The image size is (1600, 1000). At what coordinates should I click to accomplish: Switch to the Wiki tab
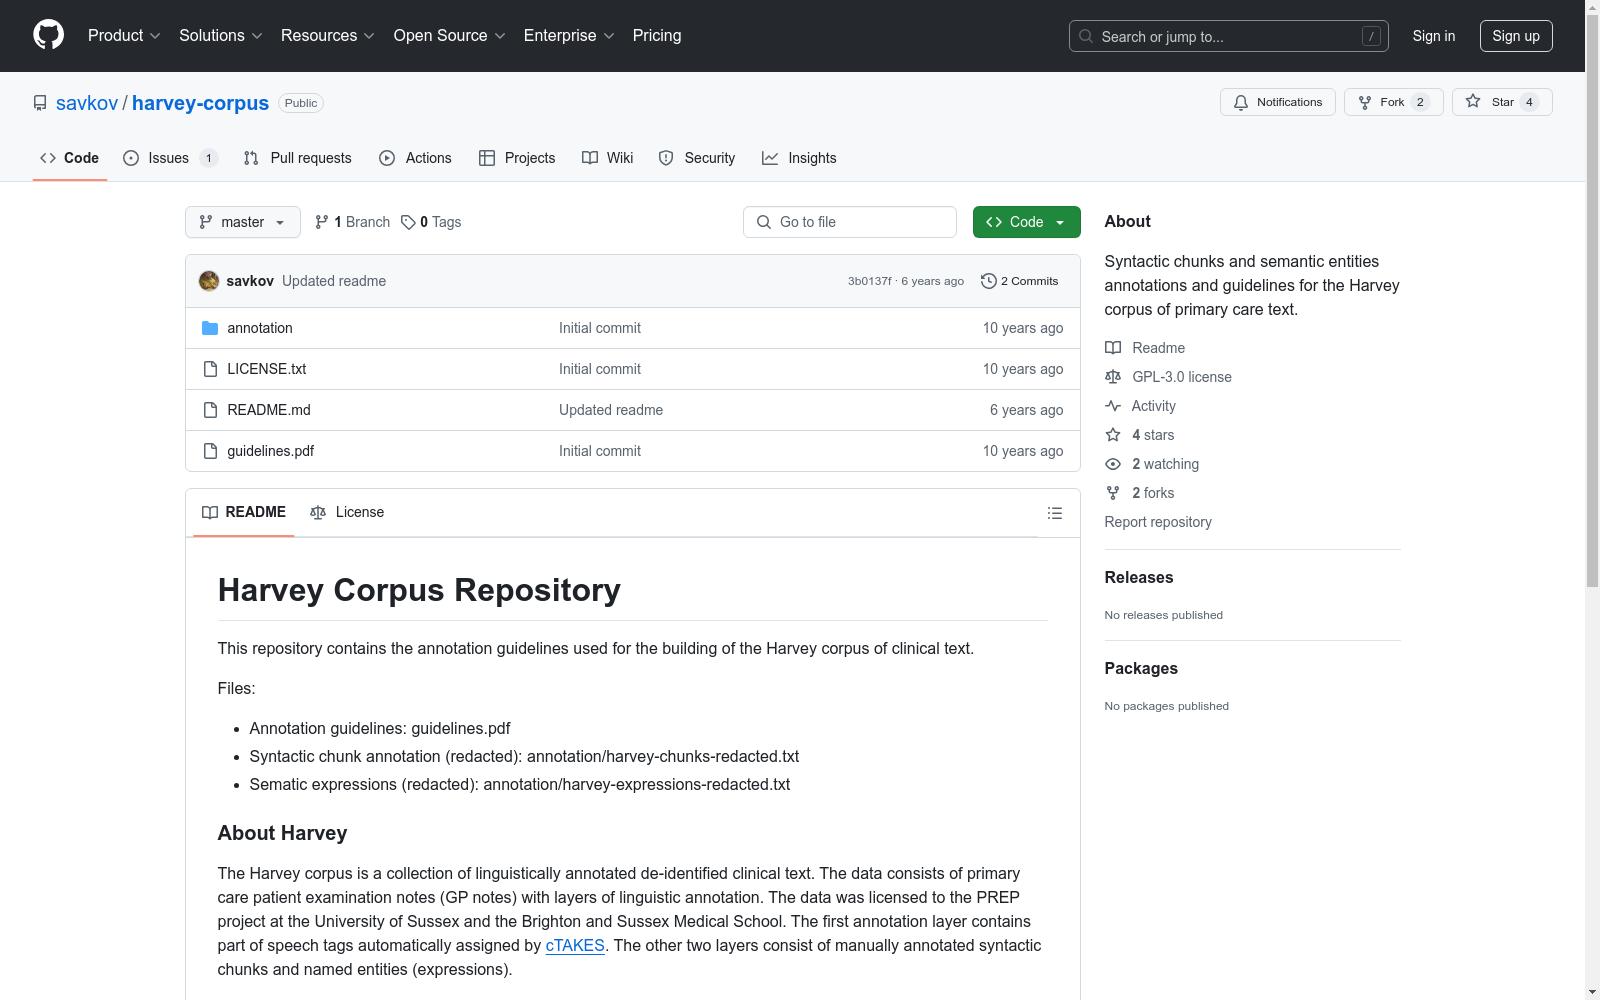click(608, 158)
